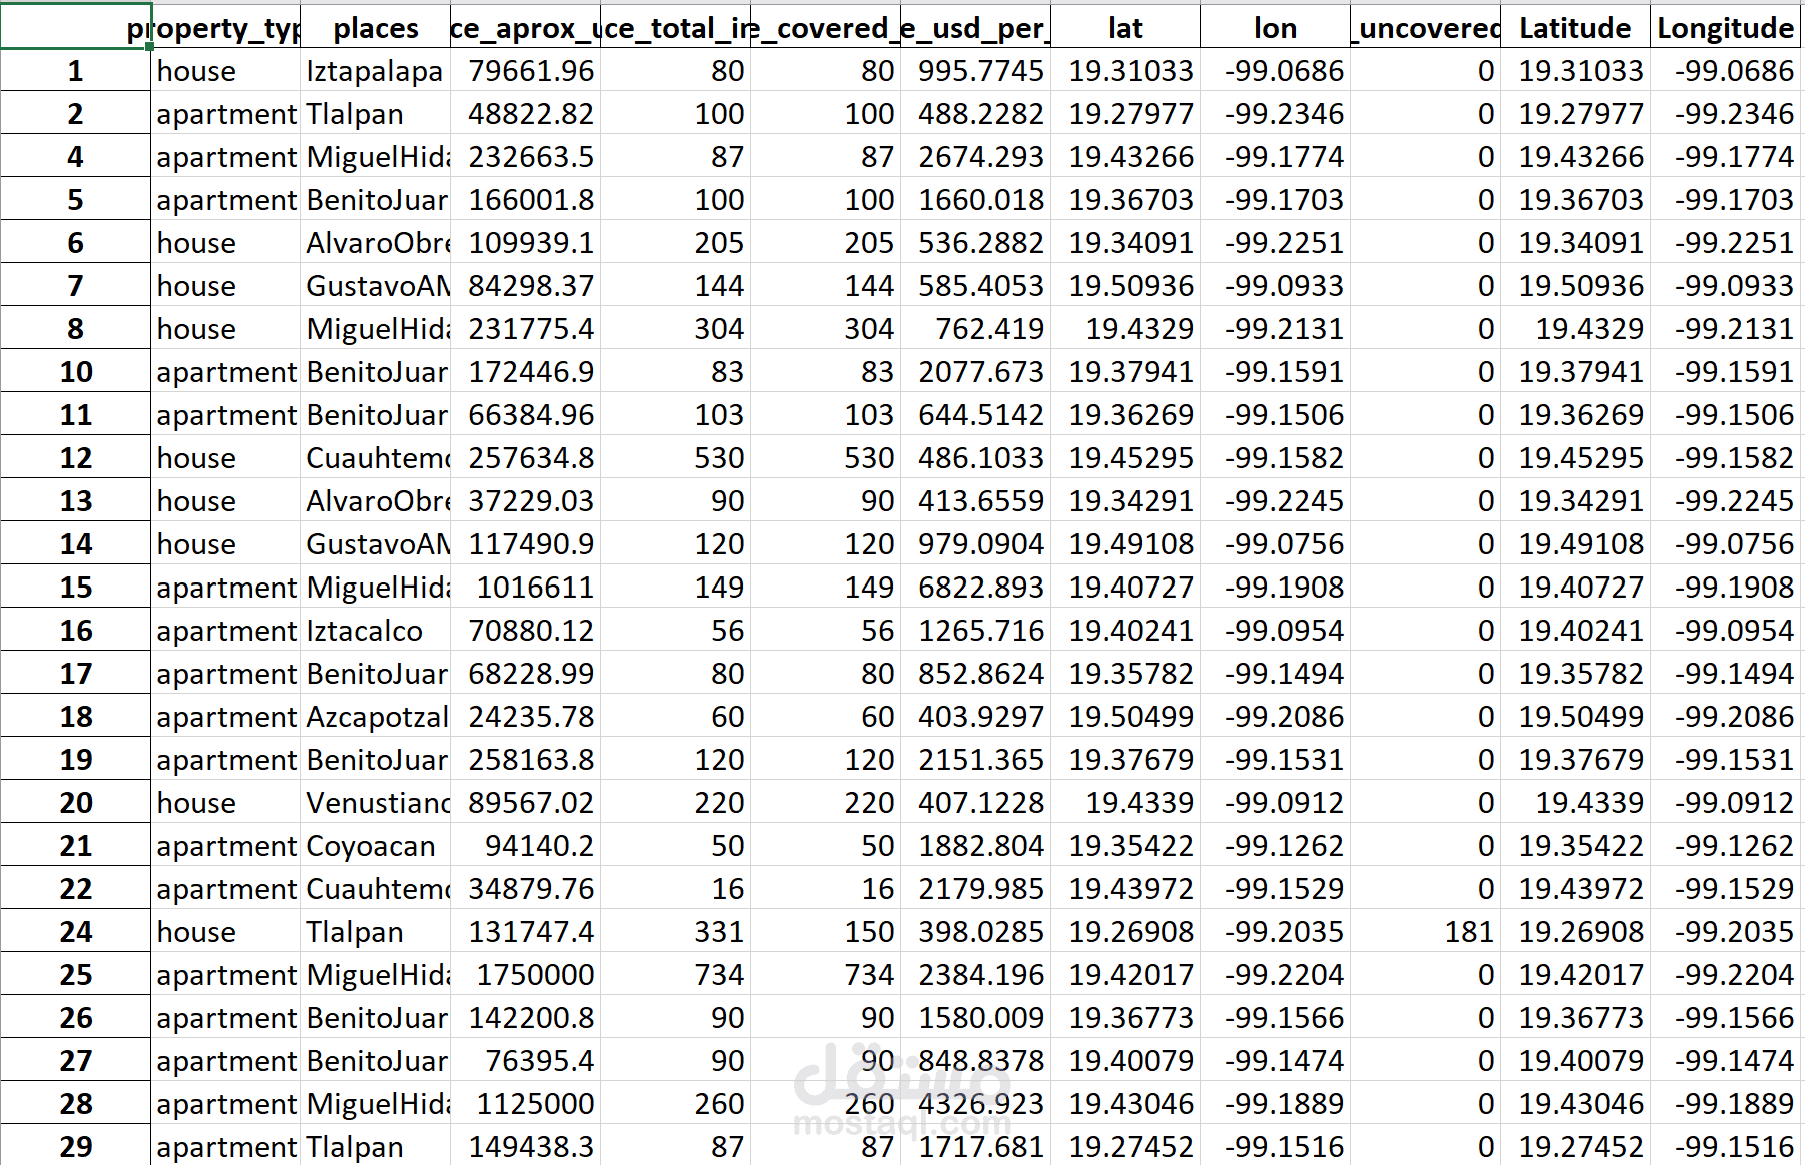Screen dimensions: 1805x1165
Task: Select the property_type header cell
Action: coord(225,28)
